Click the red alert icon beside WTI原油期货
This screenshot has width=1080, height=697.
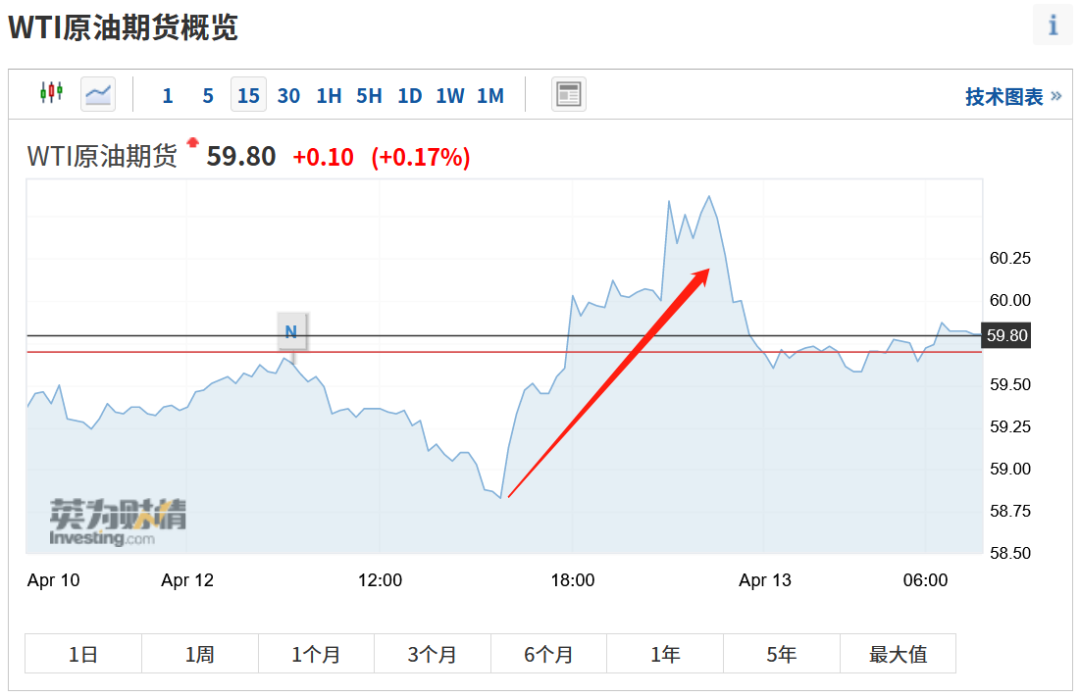pyautogui.click(x=193, y=143)
